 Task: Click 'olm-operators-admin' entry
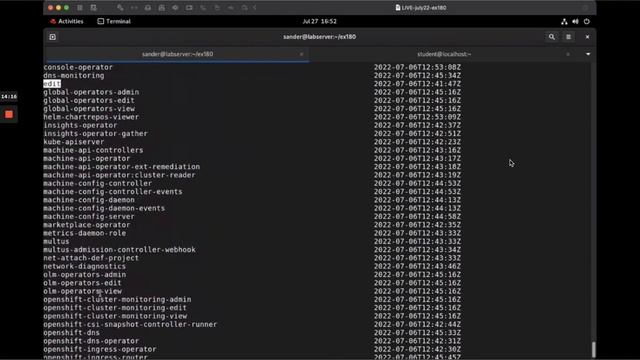click(84, 275)
